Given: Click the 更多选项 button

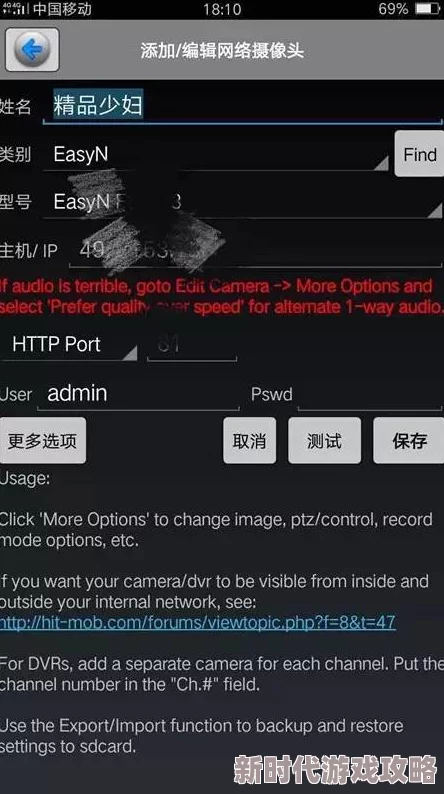Looking at the screenshot, I should (x=43, y=441).
